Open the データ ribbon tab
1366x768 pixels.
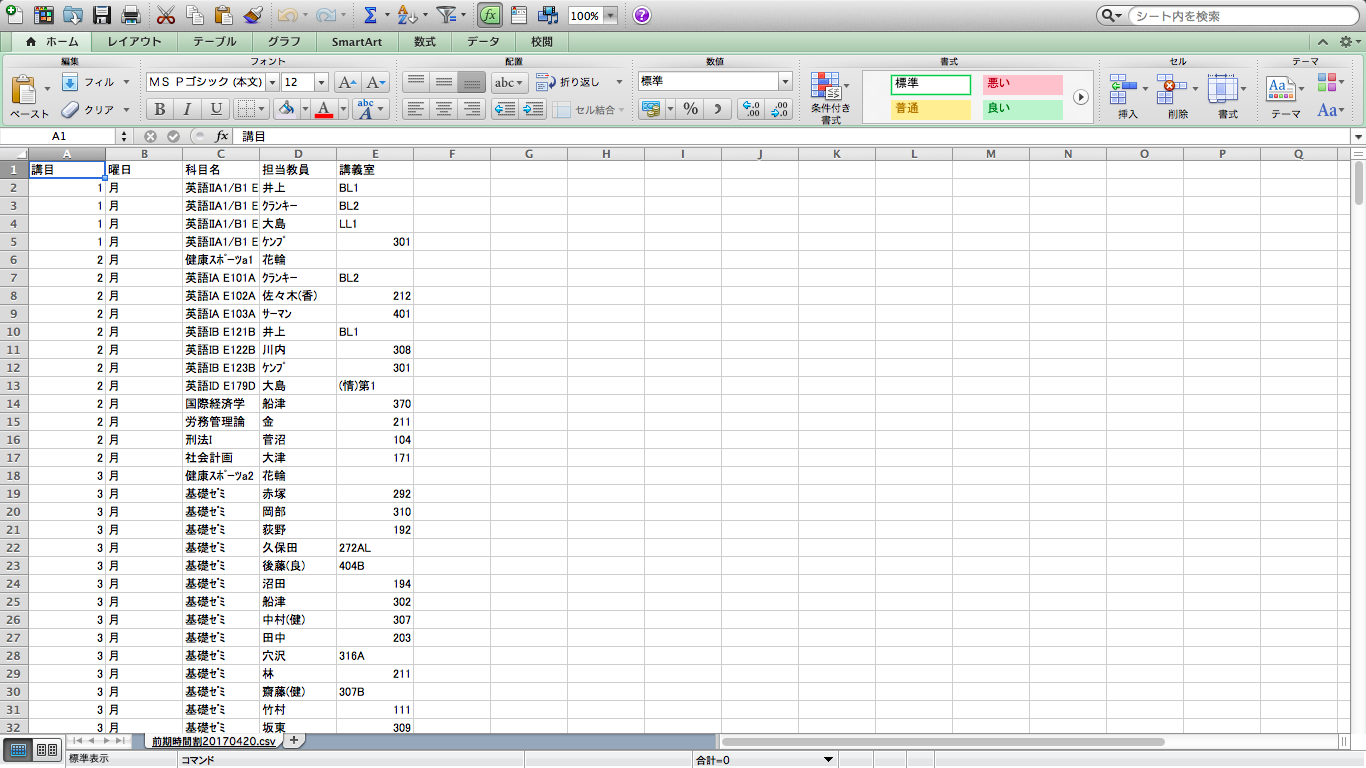483,42
